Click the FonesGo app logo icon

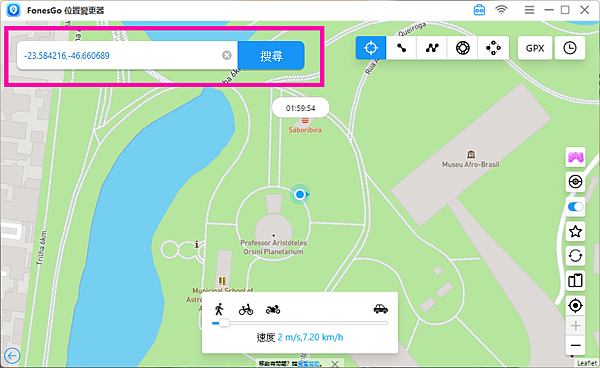point(13,10)
